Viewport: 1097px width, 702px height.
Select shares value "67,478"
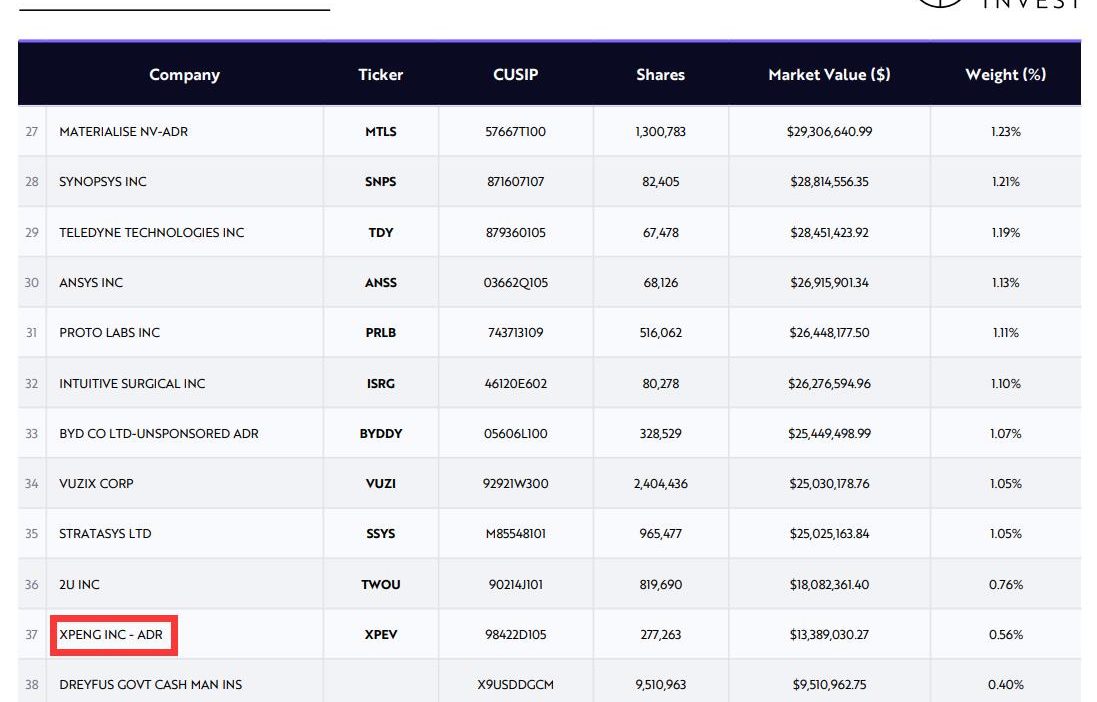tap(660, 232)
